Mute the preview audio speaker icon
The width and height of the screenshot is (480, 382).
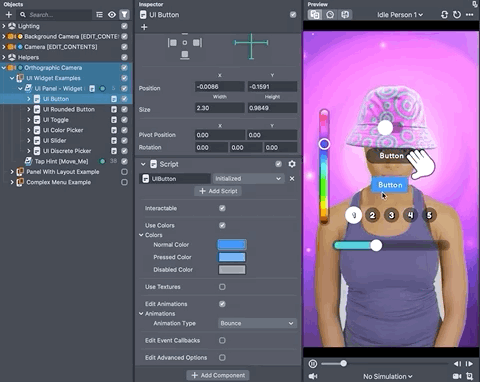click(x=313, y=376)
